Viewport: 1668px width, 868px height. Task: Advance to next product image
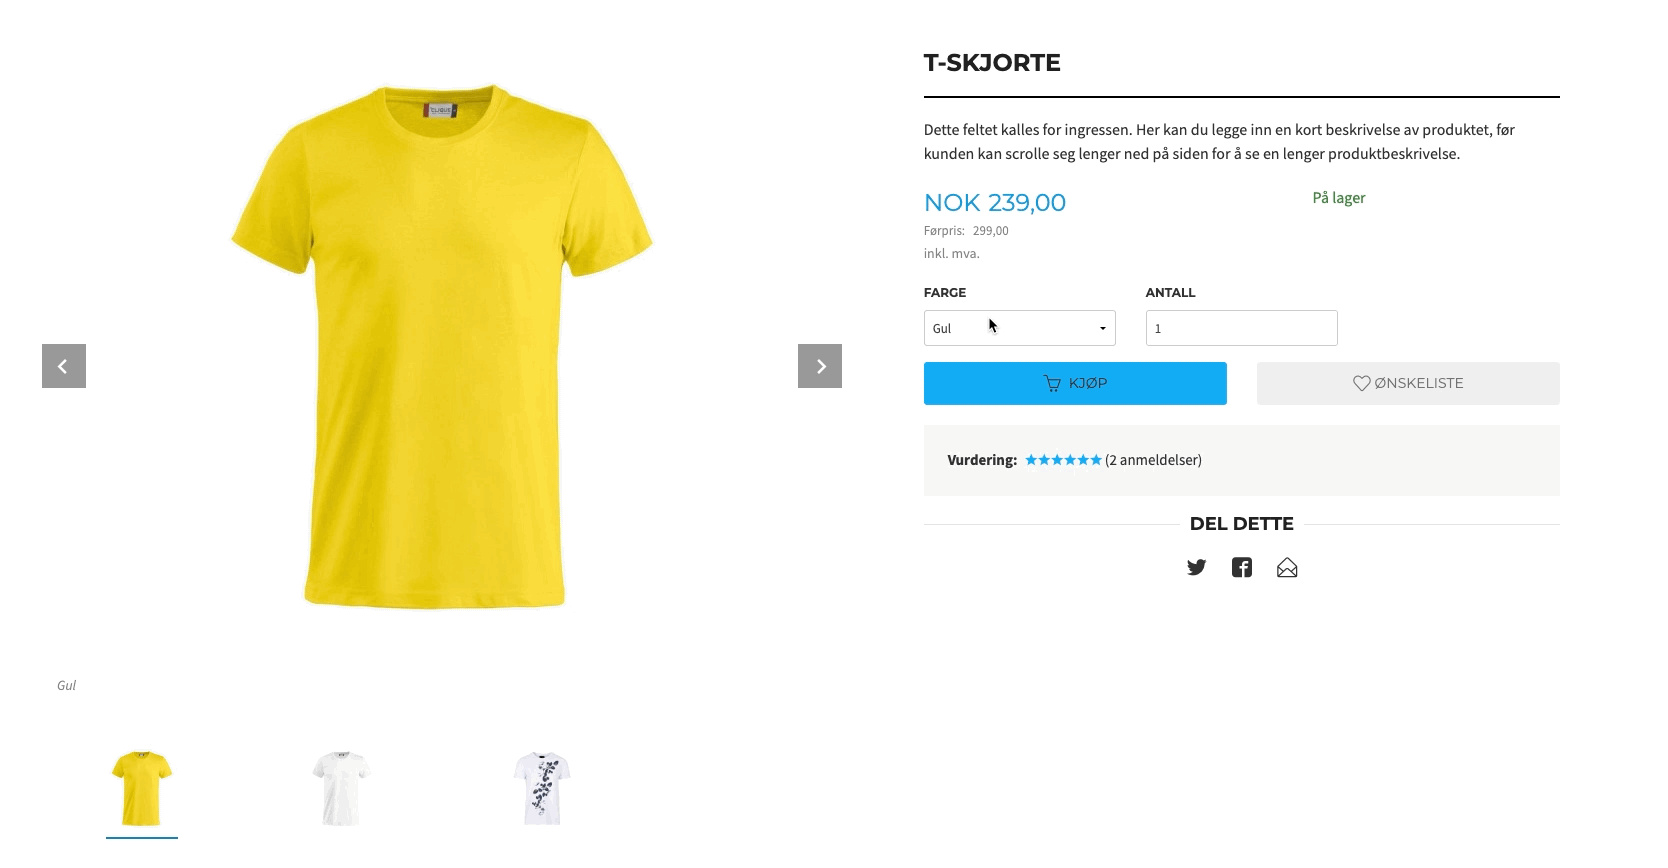(820, 366)
